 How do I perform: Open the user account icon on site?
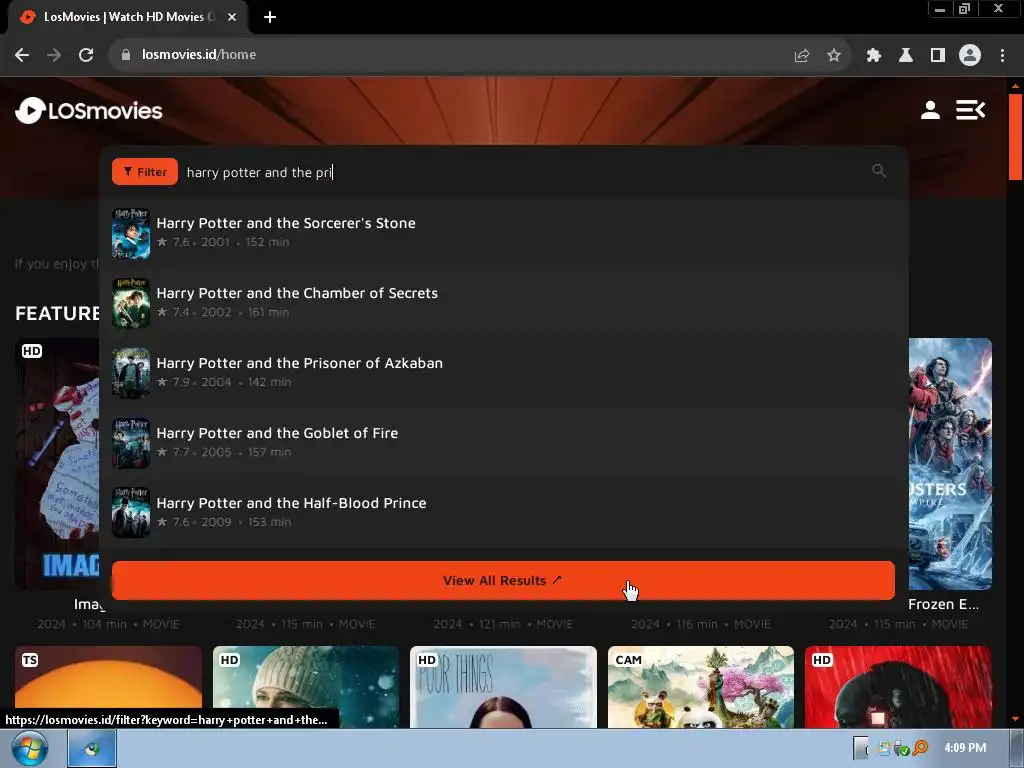[x=930, y=110]
